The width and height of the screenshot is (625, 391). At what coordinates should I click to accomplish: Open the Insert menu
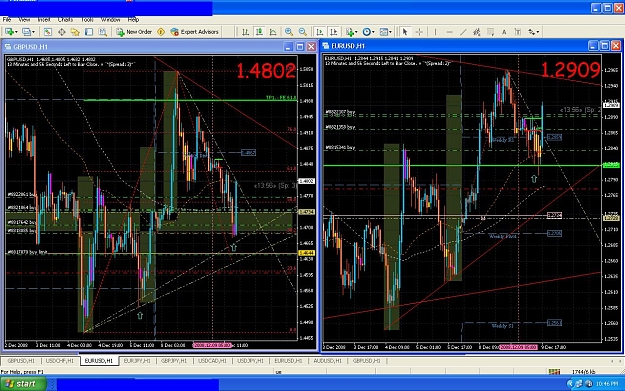[x=44, y=20]
